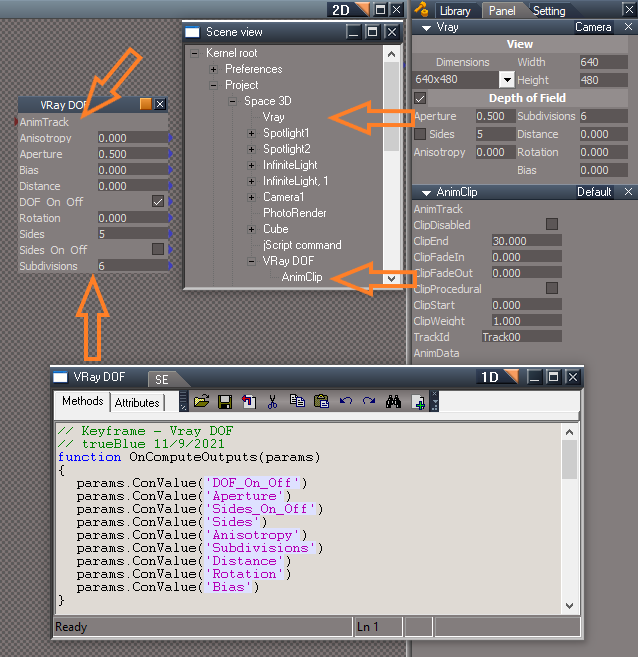Image resolution: width=638 pixels, height=657 pixels.
Task: Click the Open file icon in script editor
Action: pyautogui.click(x=201, y=401)
